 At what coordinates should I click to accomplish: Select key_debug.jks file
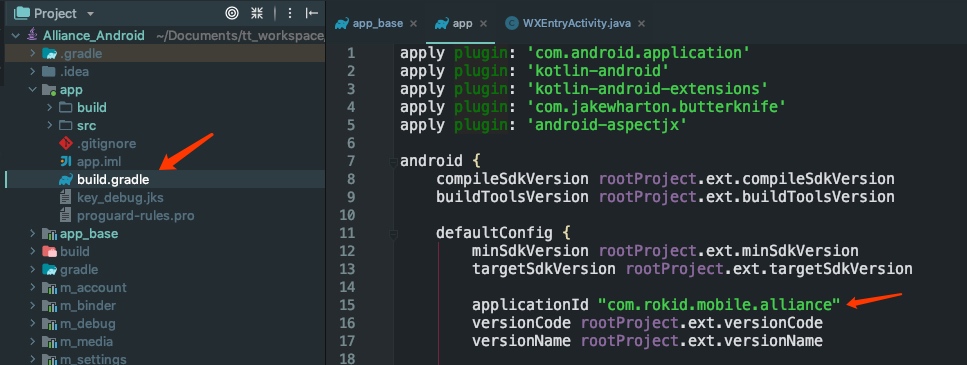pyautogui.click(x=120, y=198)
